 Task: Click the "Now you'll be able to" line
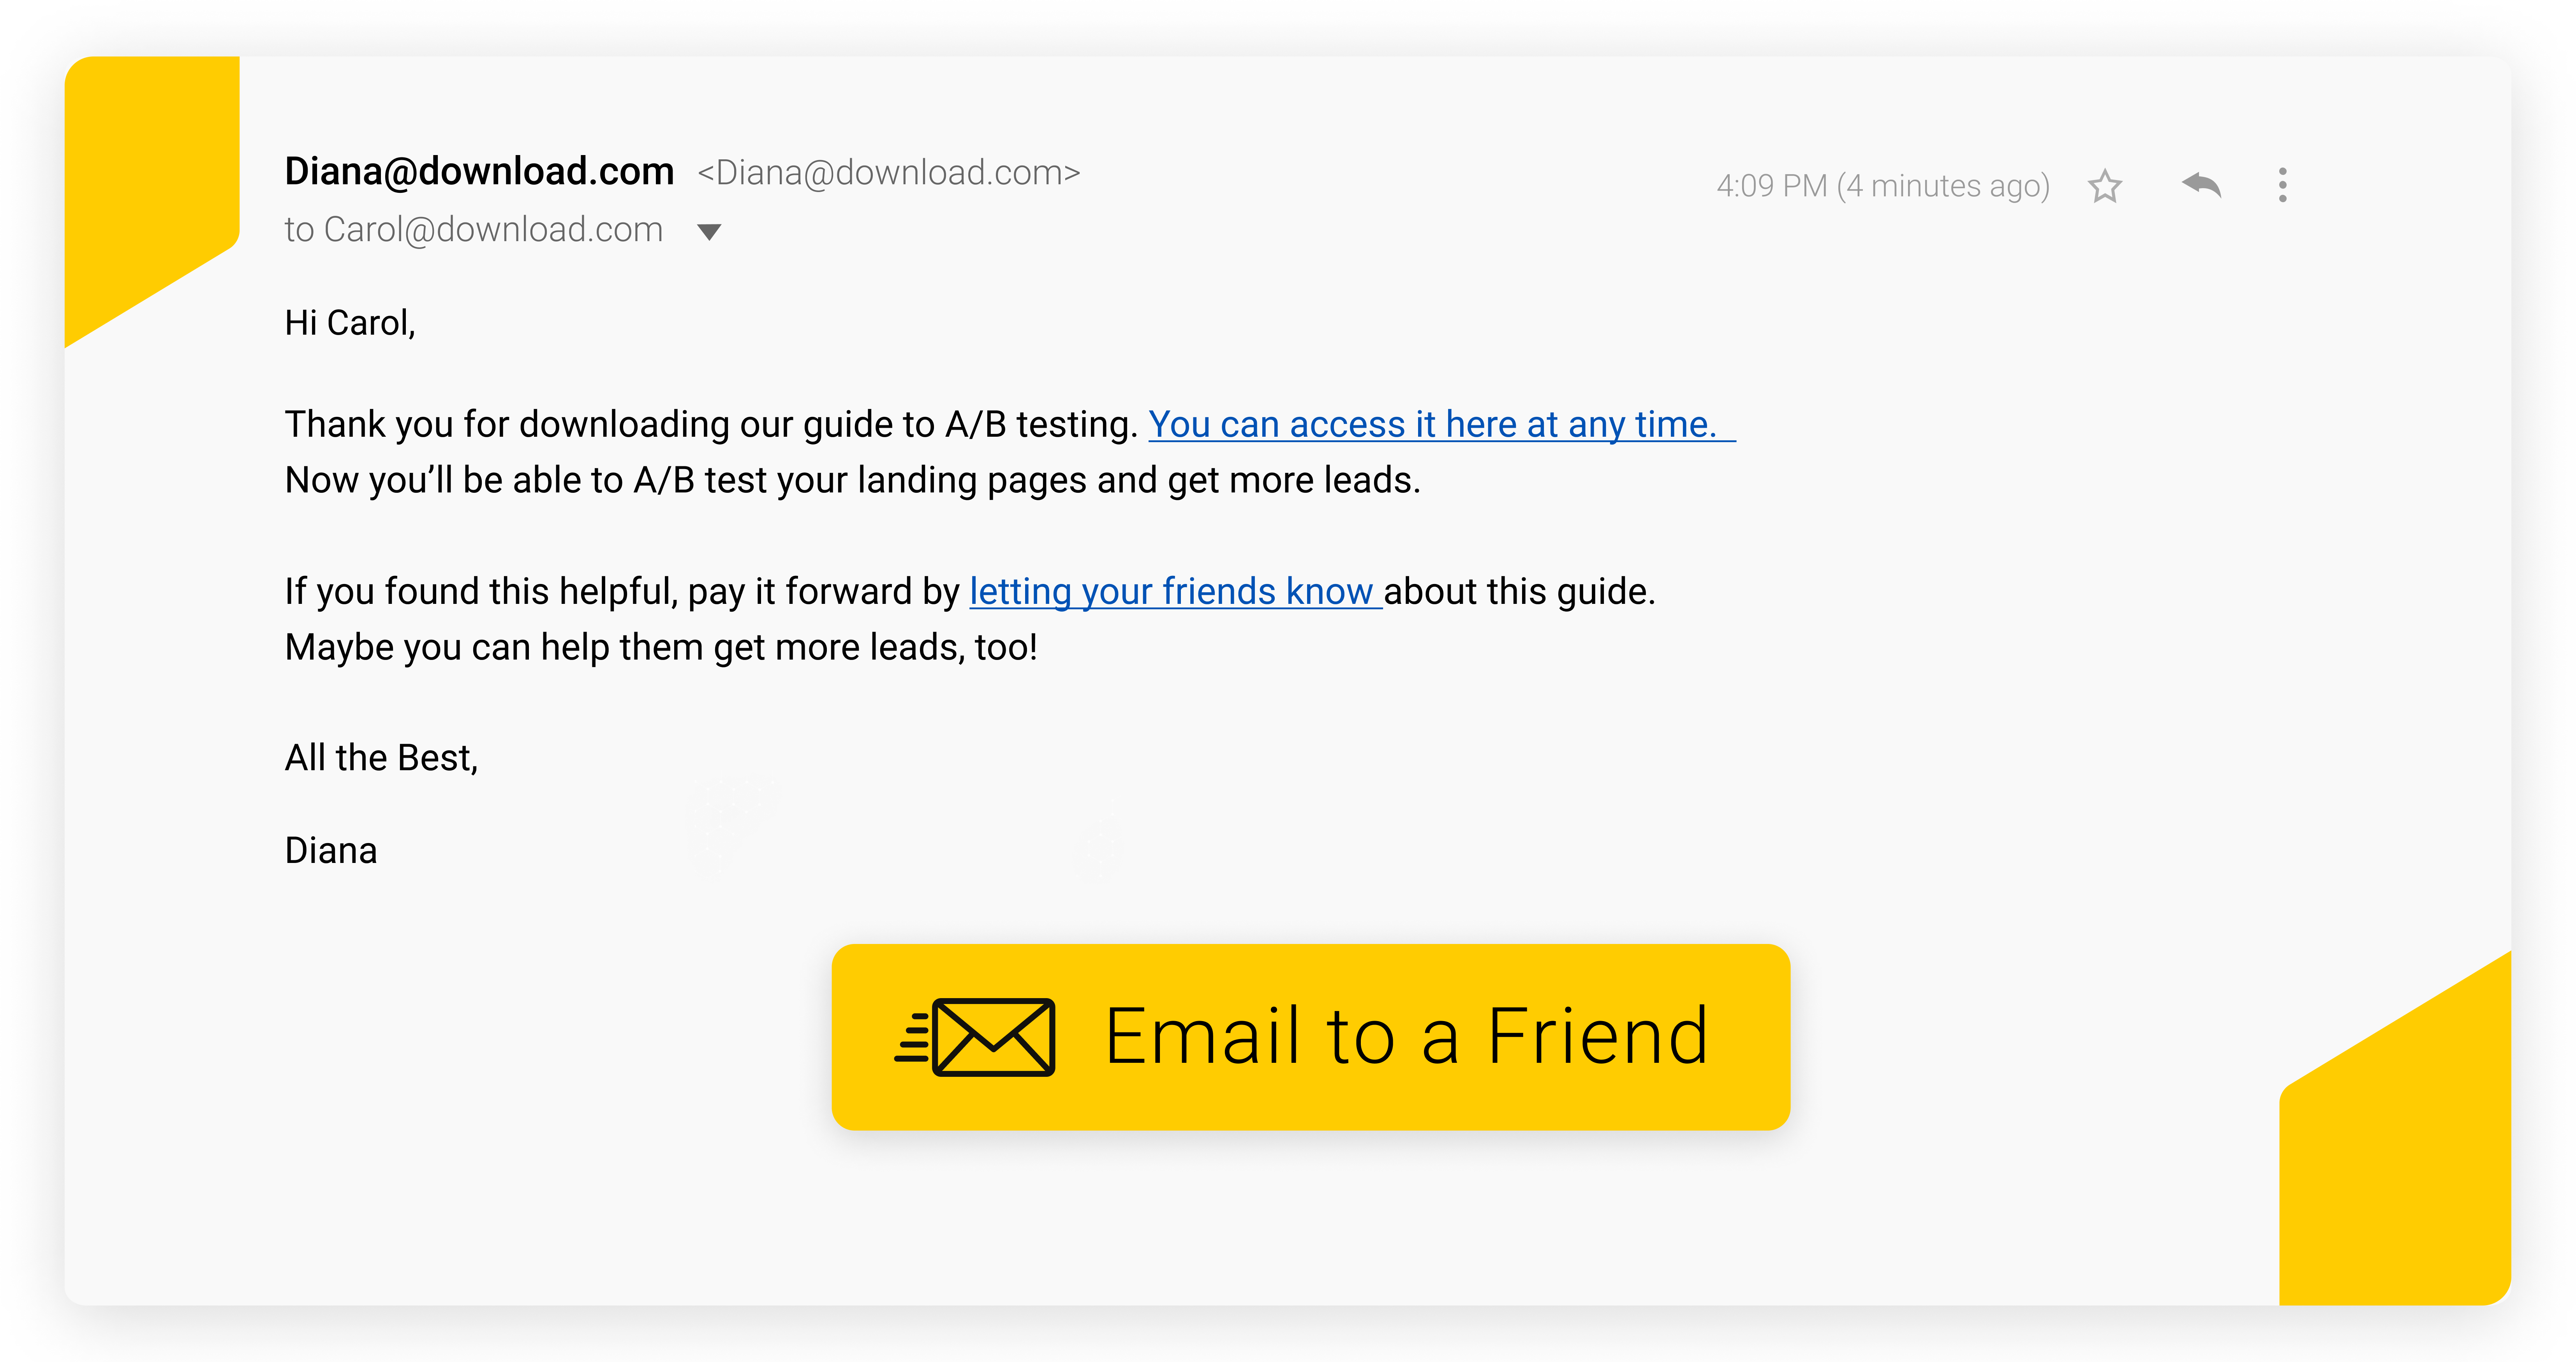point(852,481)
